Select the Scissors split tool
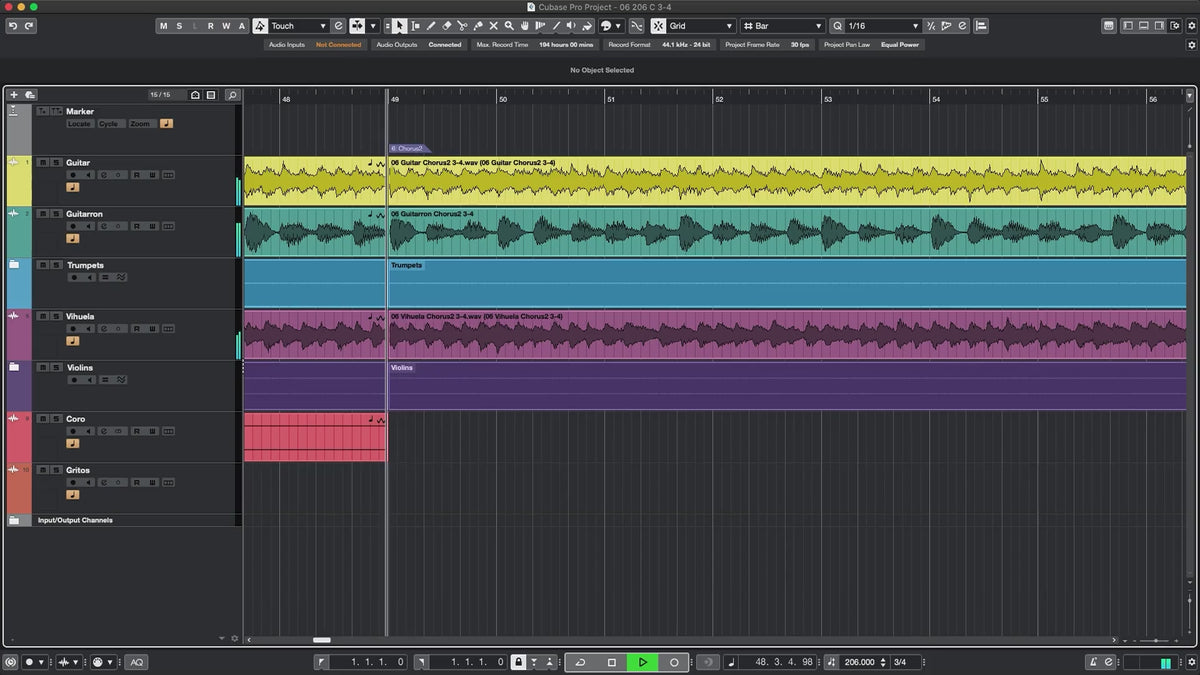Viewport: 1200px width, 675px height. (462, 26)
